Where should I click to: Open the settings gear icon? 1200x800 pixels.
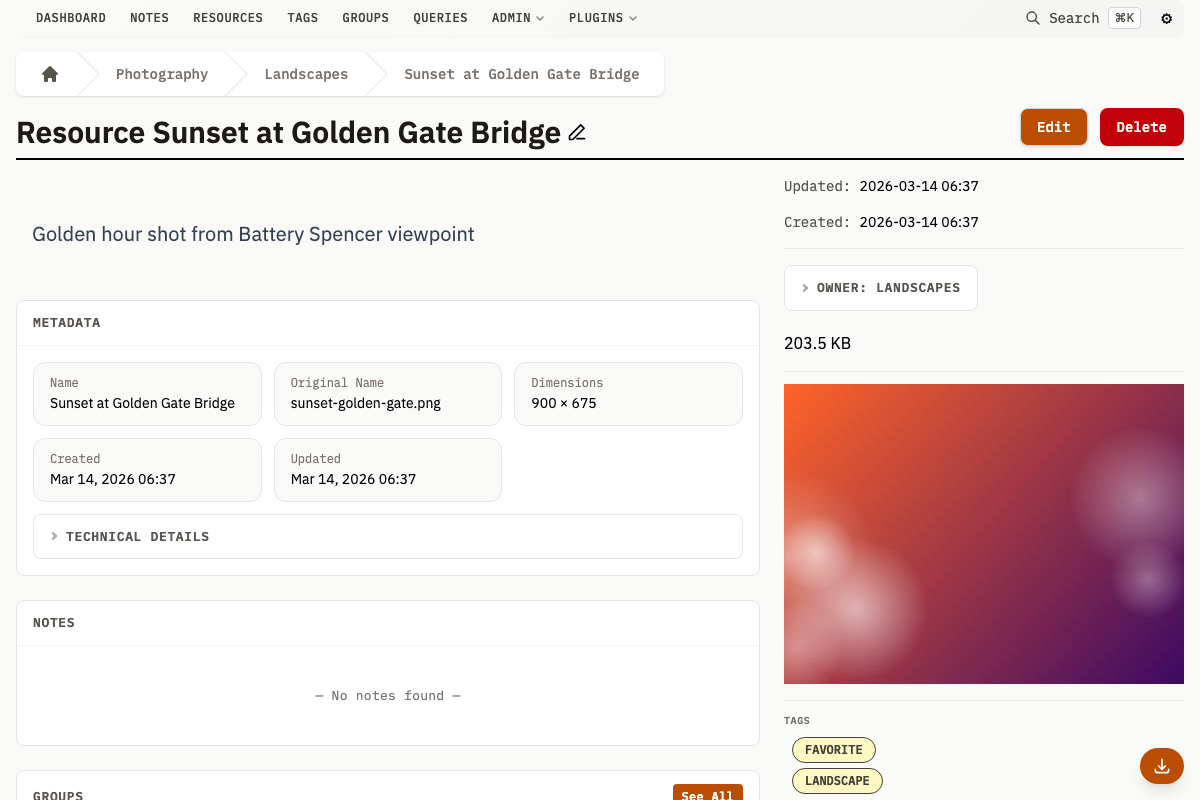coord(1166,18)
